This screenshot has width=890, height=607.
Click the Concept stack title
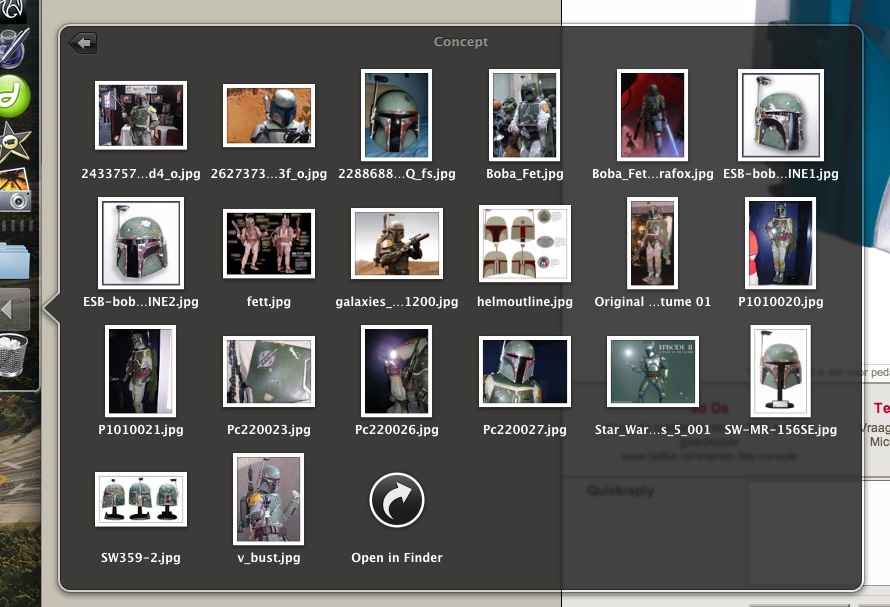pyautogui.click(x=461, y=41)
